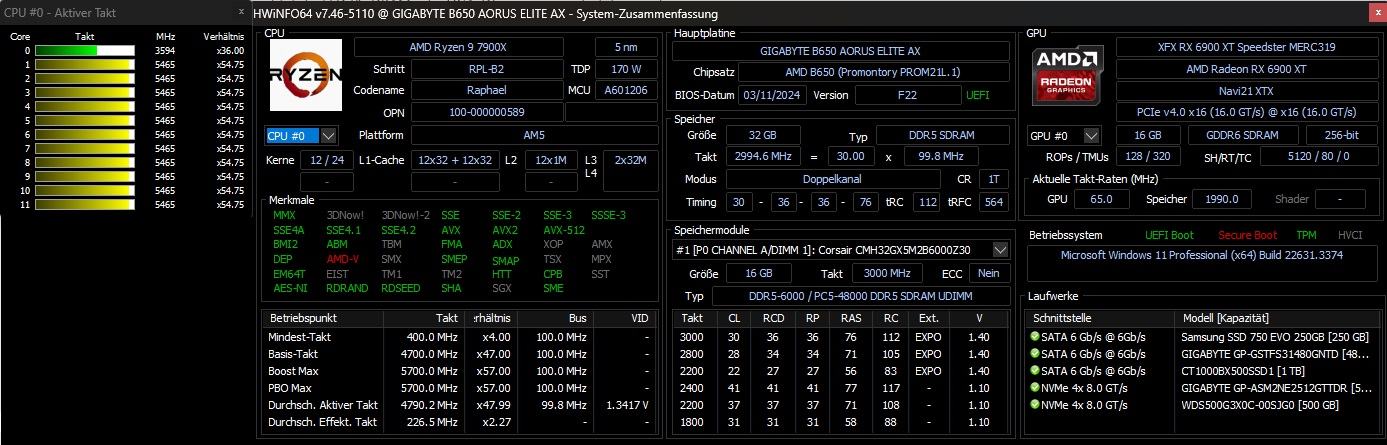Click status icon for WDS500G3X0C-00SJG0 drive

1035,405
